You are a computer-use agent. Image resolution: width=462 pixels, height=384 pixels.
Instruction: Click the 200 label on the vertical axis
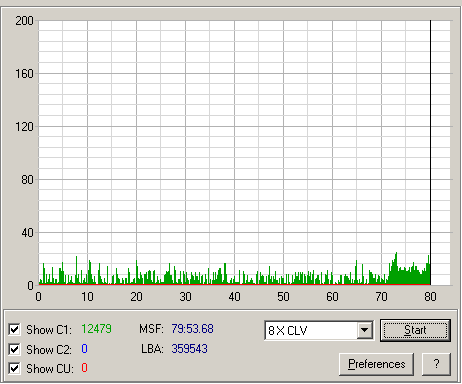[24, 21]
